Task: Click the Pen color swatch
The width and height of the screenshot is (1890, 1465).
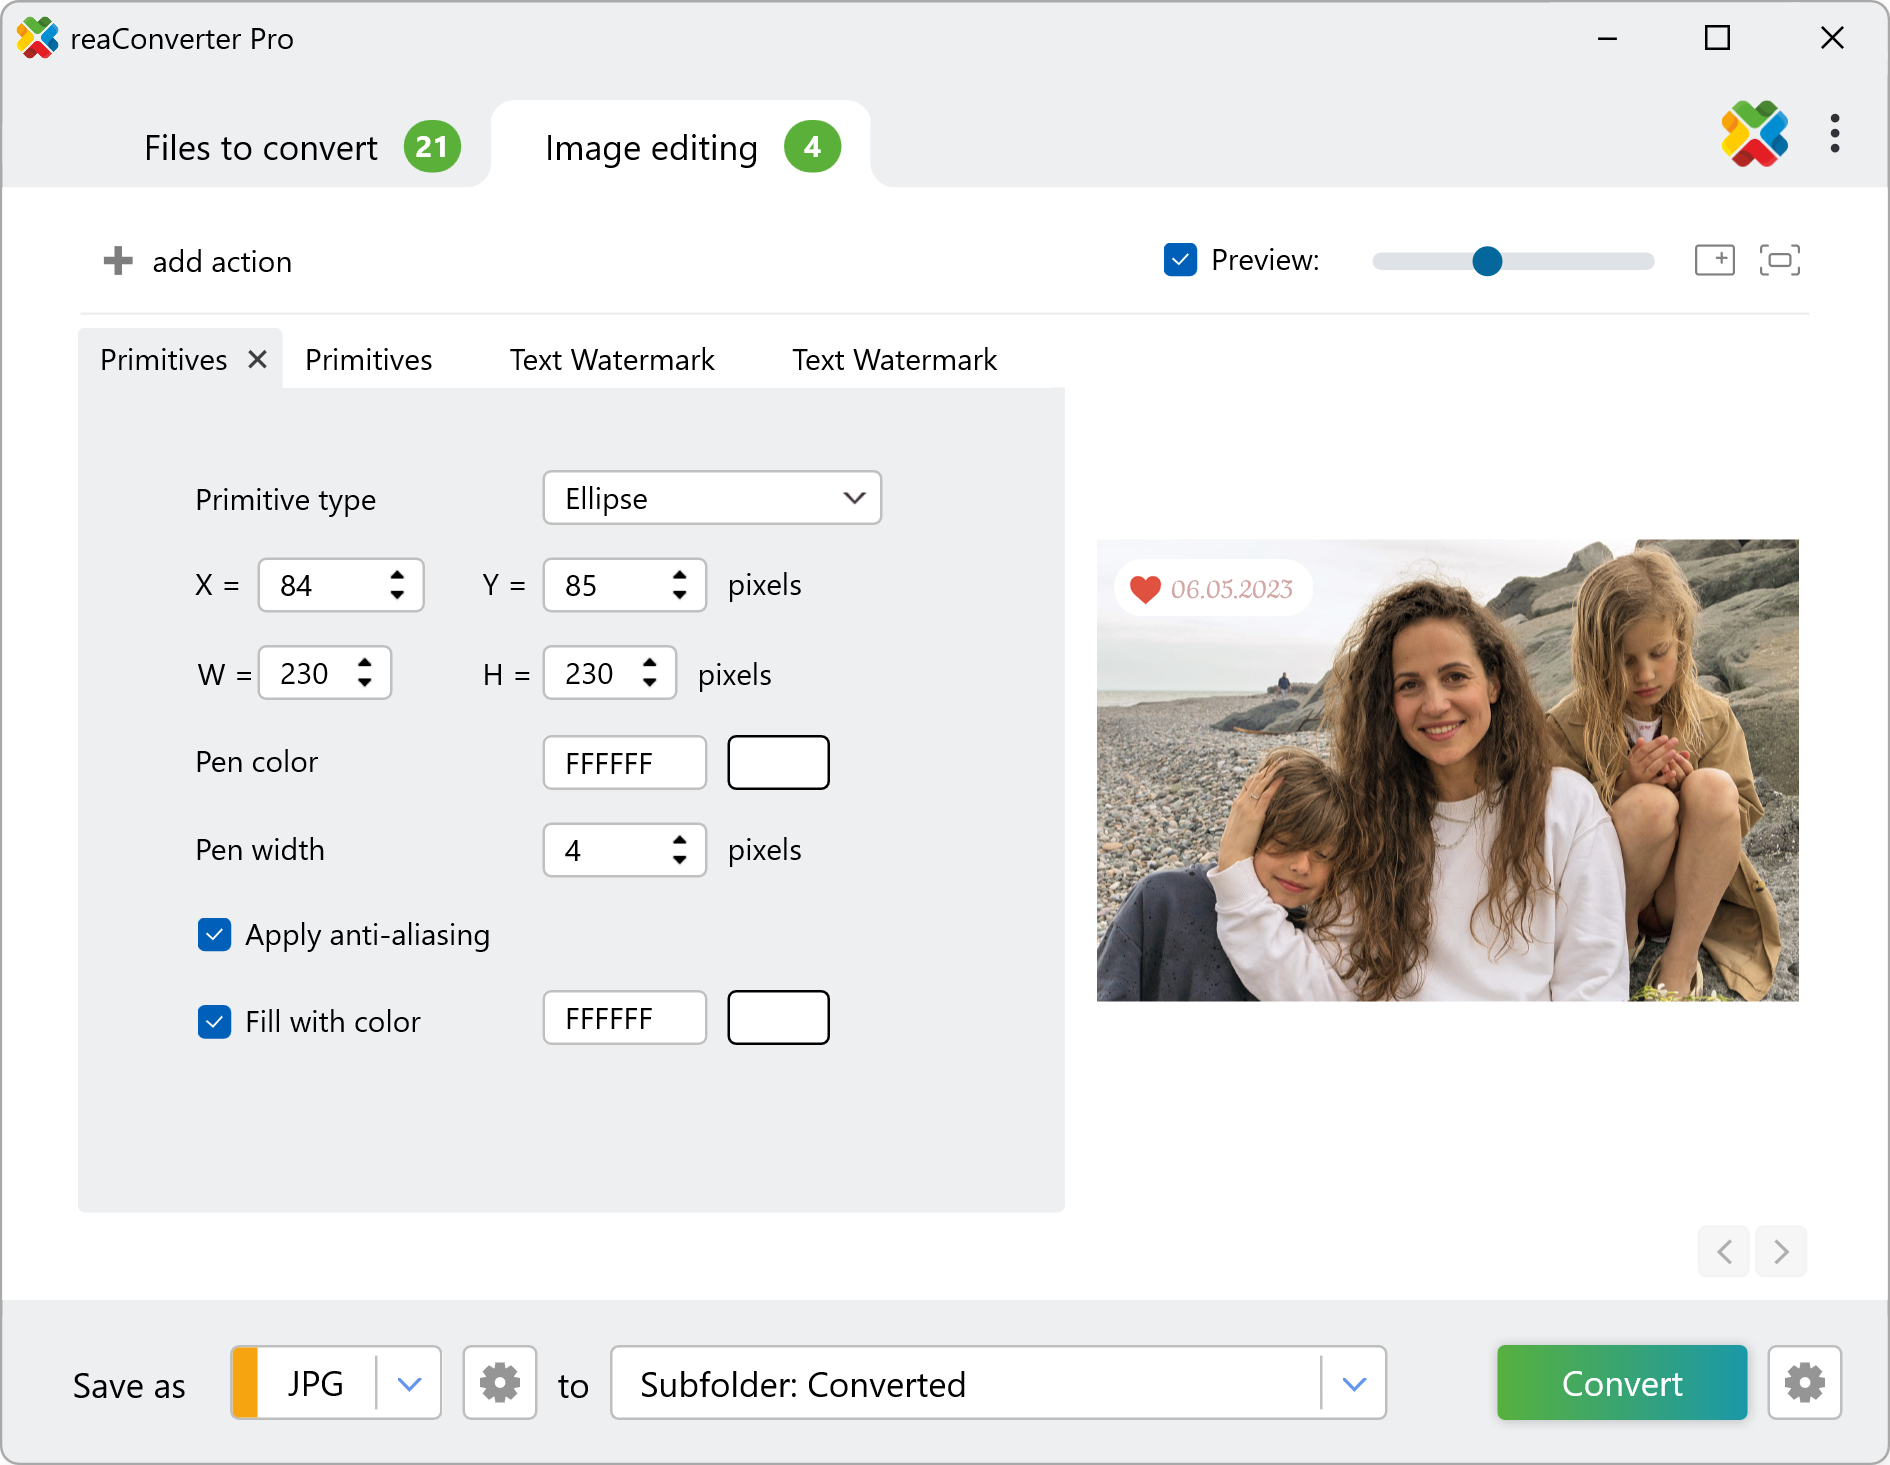Action: [x=778, y=763]
